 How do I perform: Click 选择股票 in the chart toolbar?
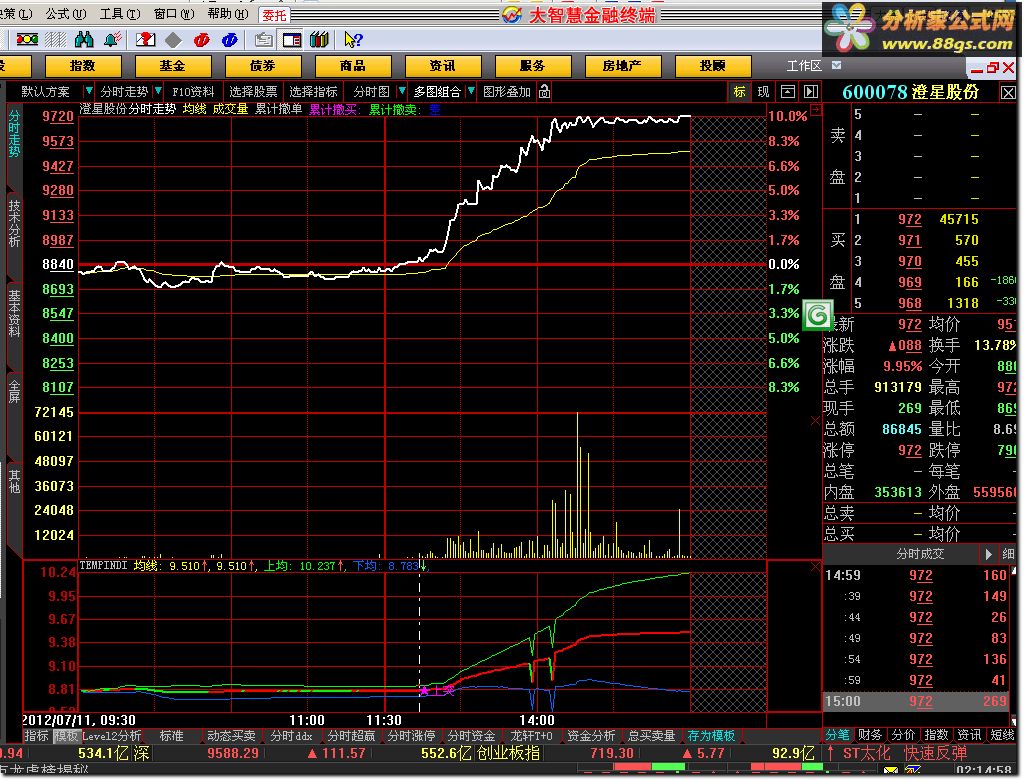pos(253,91)
